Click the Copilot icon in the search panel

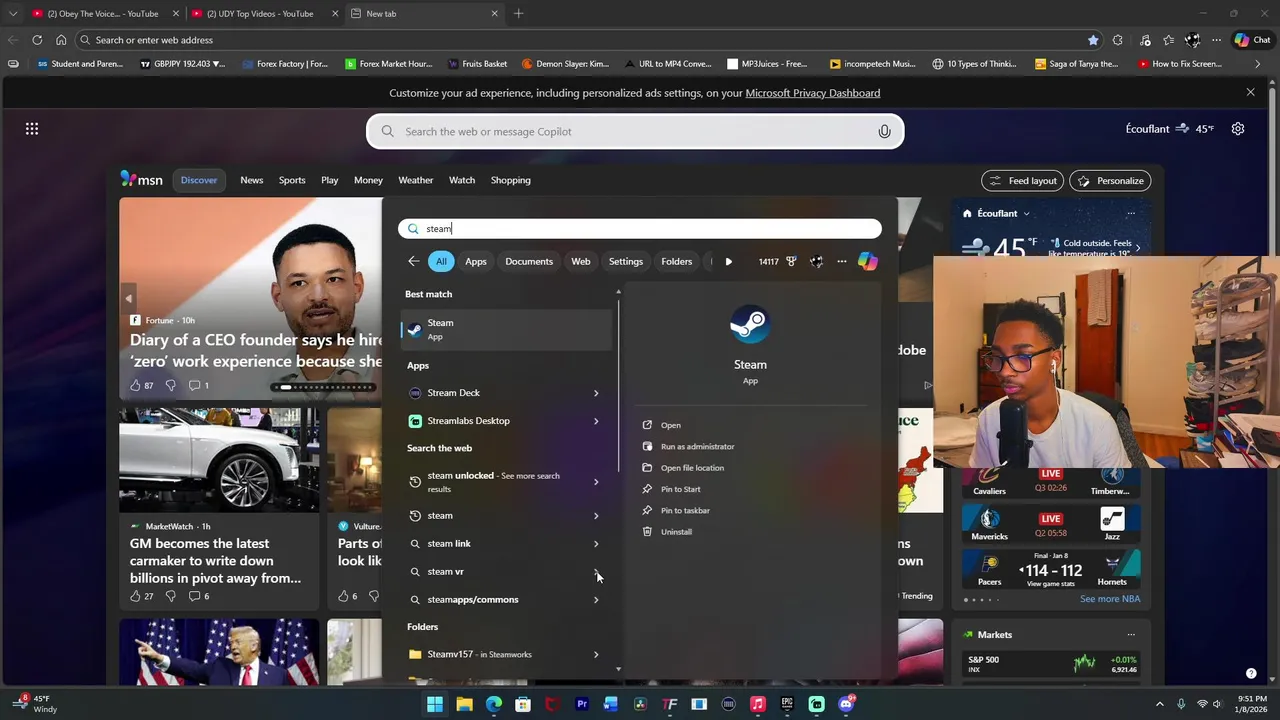[867, 261]
